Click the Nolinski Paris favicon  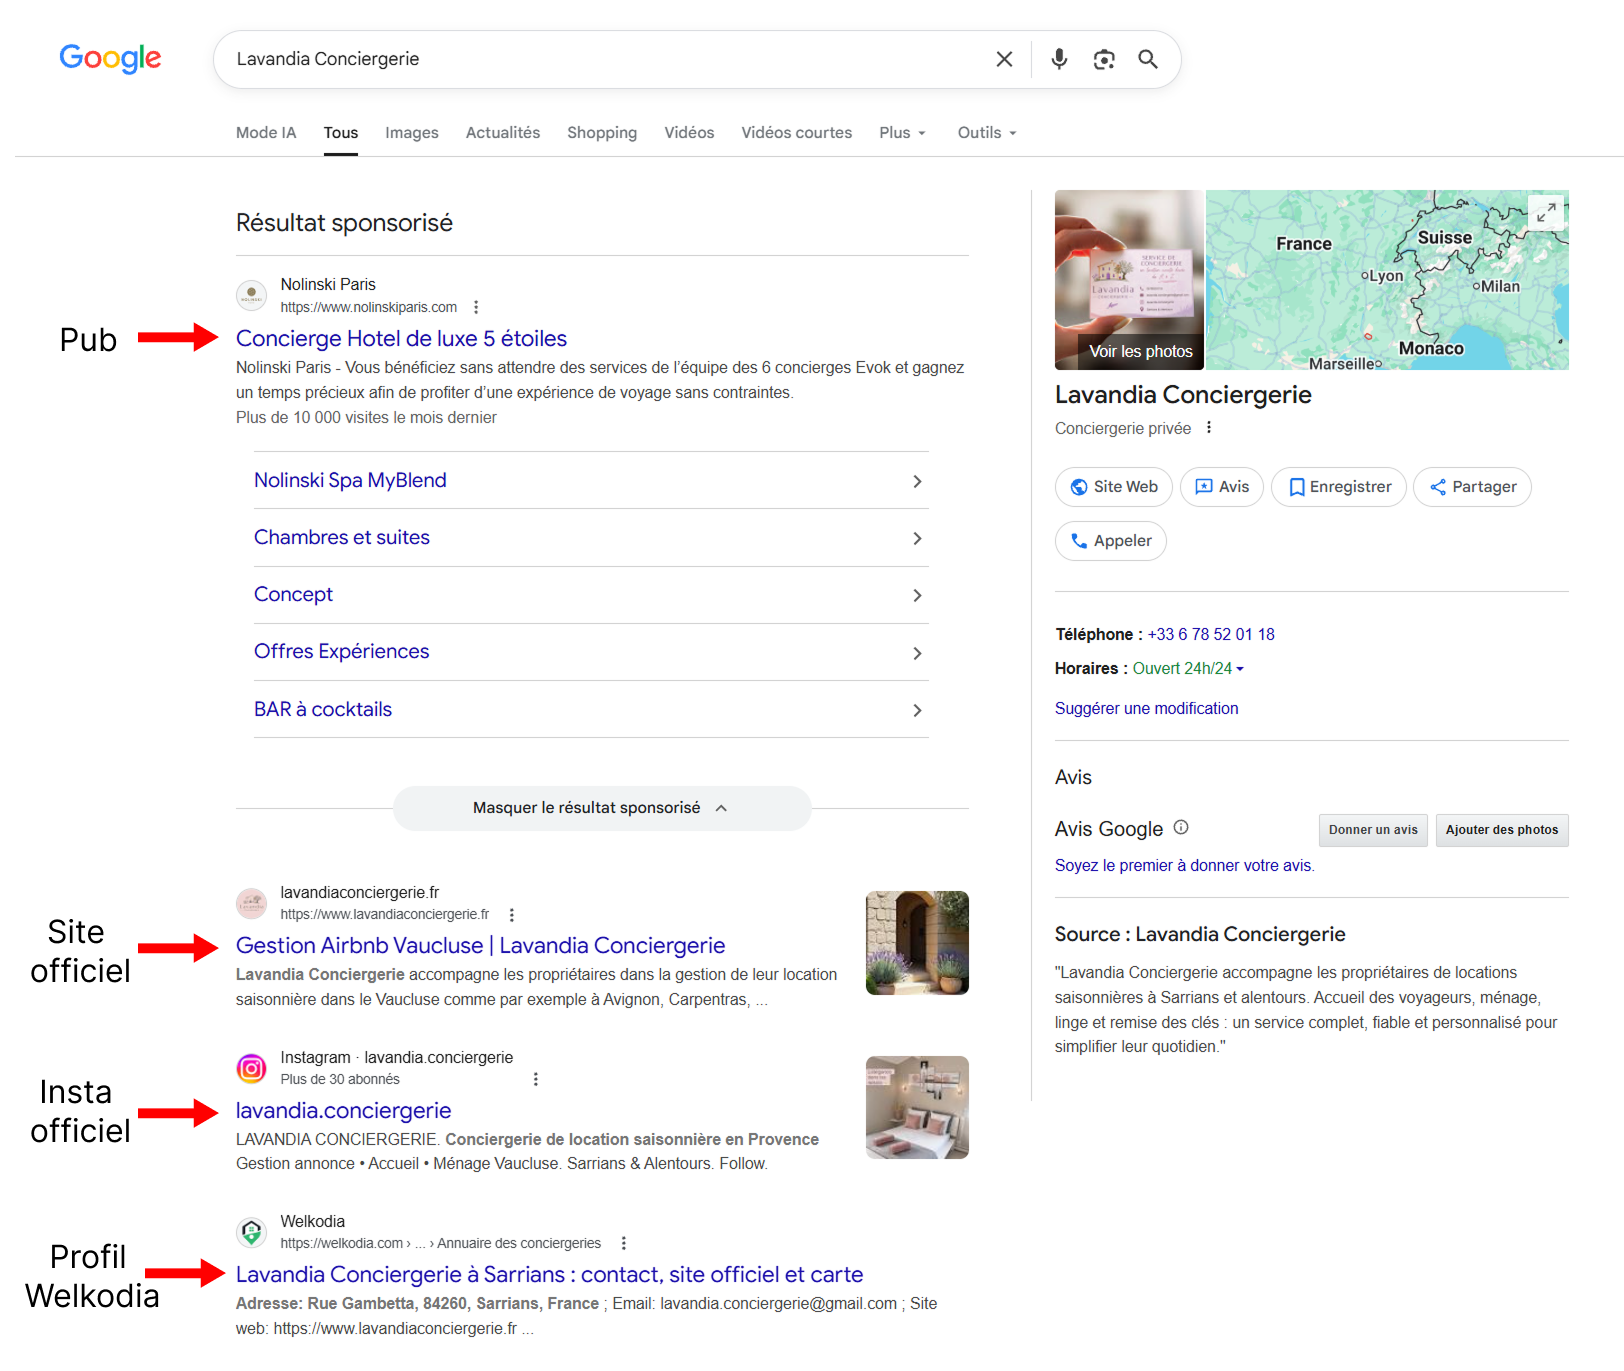coord(252,295)
